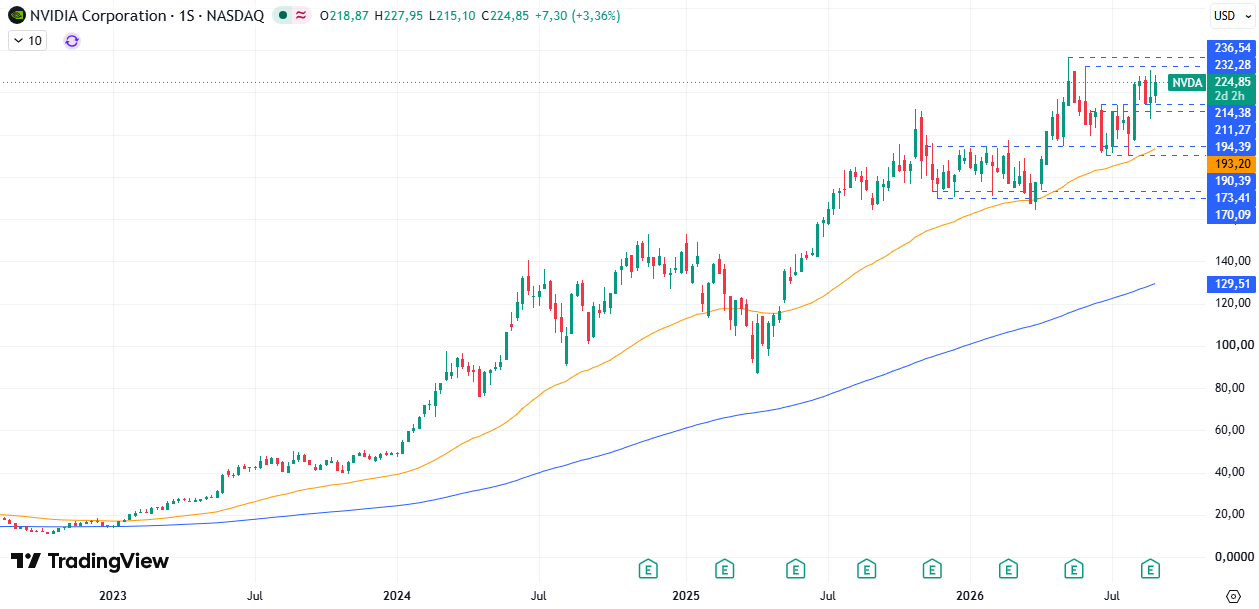
Task: Click the first earnings E marker
Action: pyautogui.click(x=648, y=570)
